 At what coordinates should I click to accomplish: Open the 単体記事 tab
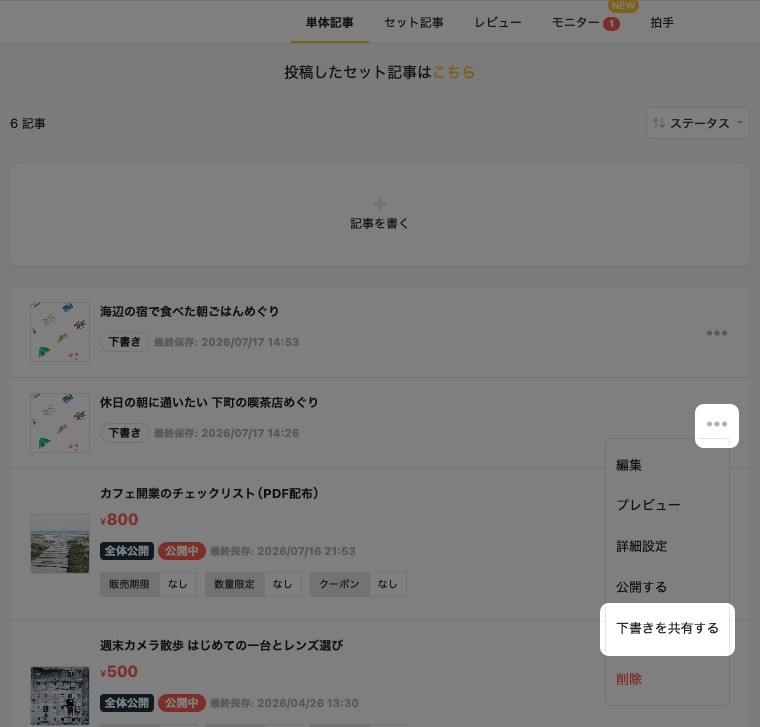pyautogui.click(x=330, y=22)
